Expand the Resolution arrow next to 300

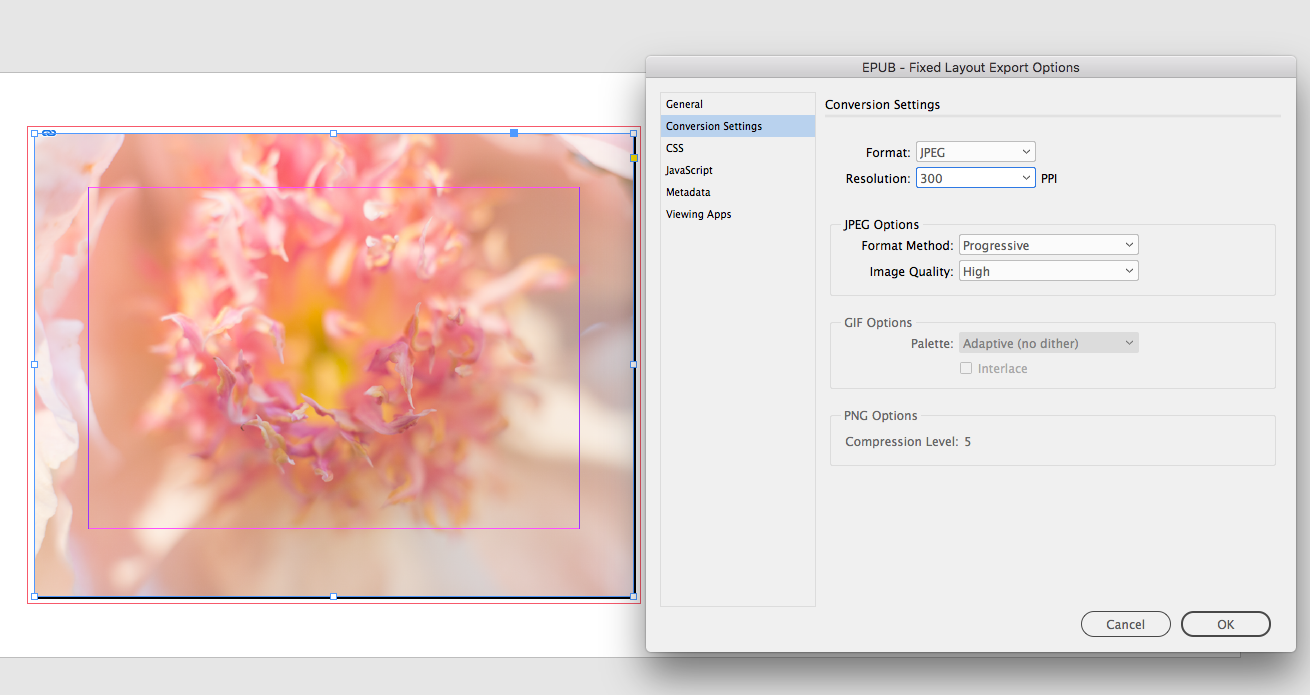pos(1027,178)
